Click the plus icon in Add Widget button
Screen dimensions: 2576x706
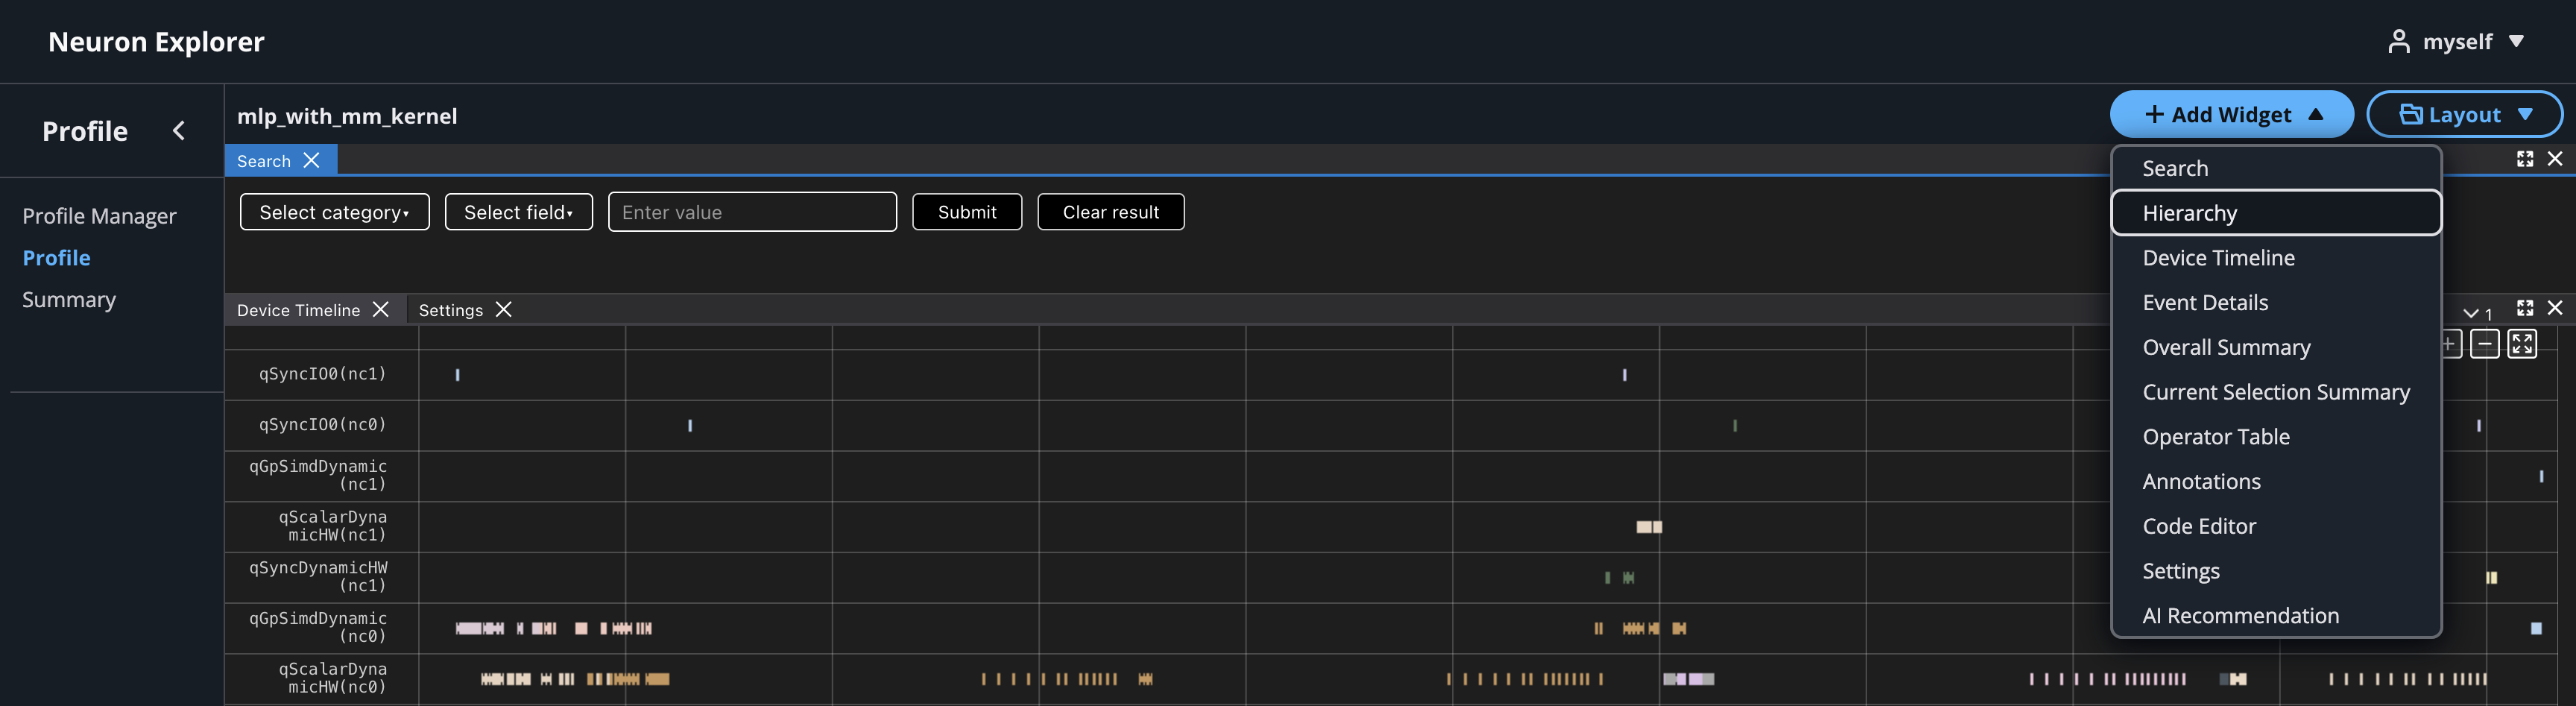pyautogui.click(x=2155, y=114)
